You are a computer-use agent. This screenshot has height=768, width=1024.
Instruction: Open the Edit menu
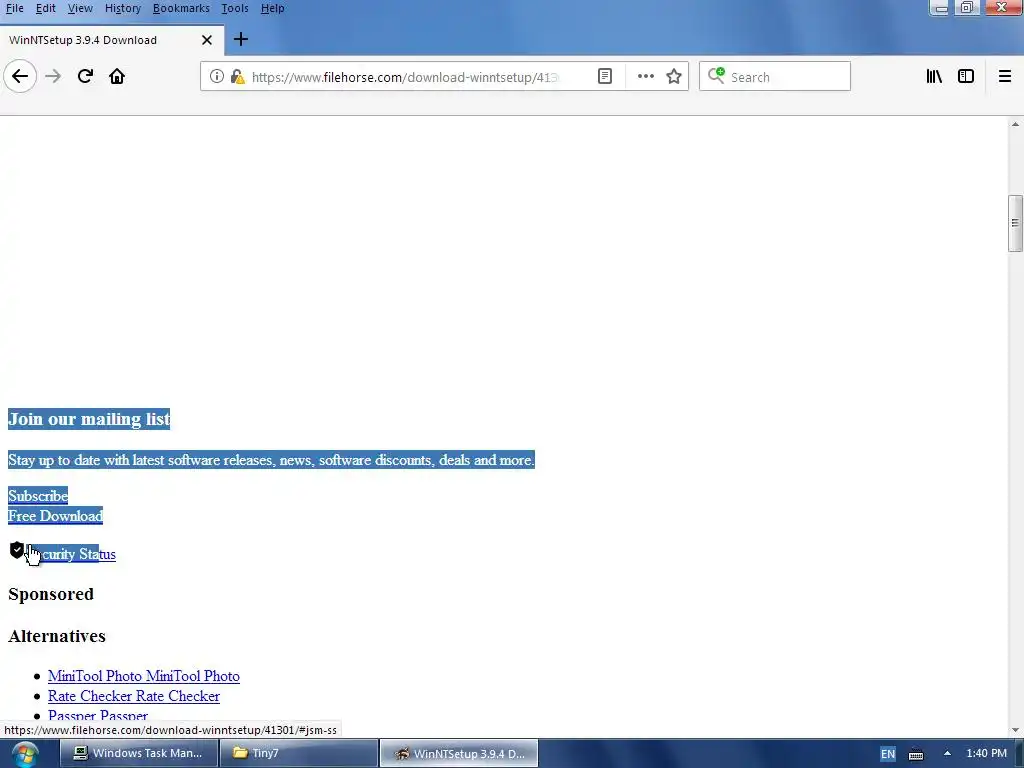(46, 8)
